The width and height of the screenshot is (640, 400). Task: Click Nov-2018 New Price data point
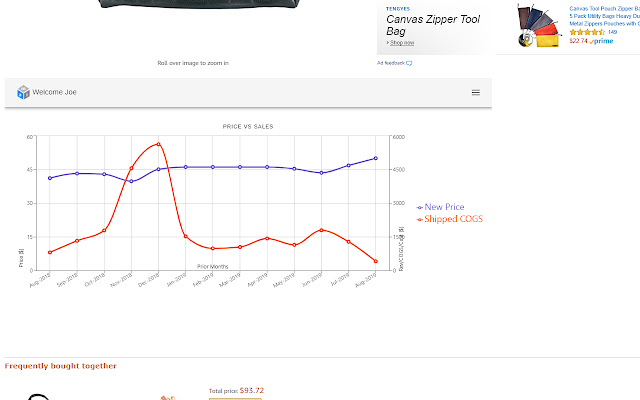[131, 181]
